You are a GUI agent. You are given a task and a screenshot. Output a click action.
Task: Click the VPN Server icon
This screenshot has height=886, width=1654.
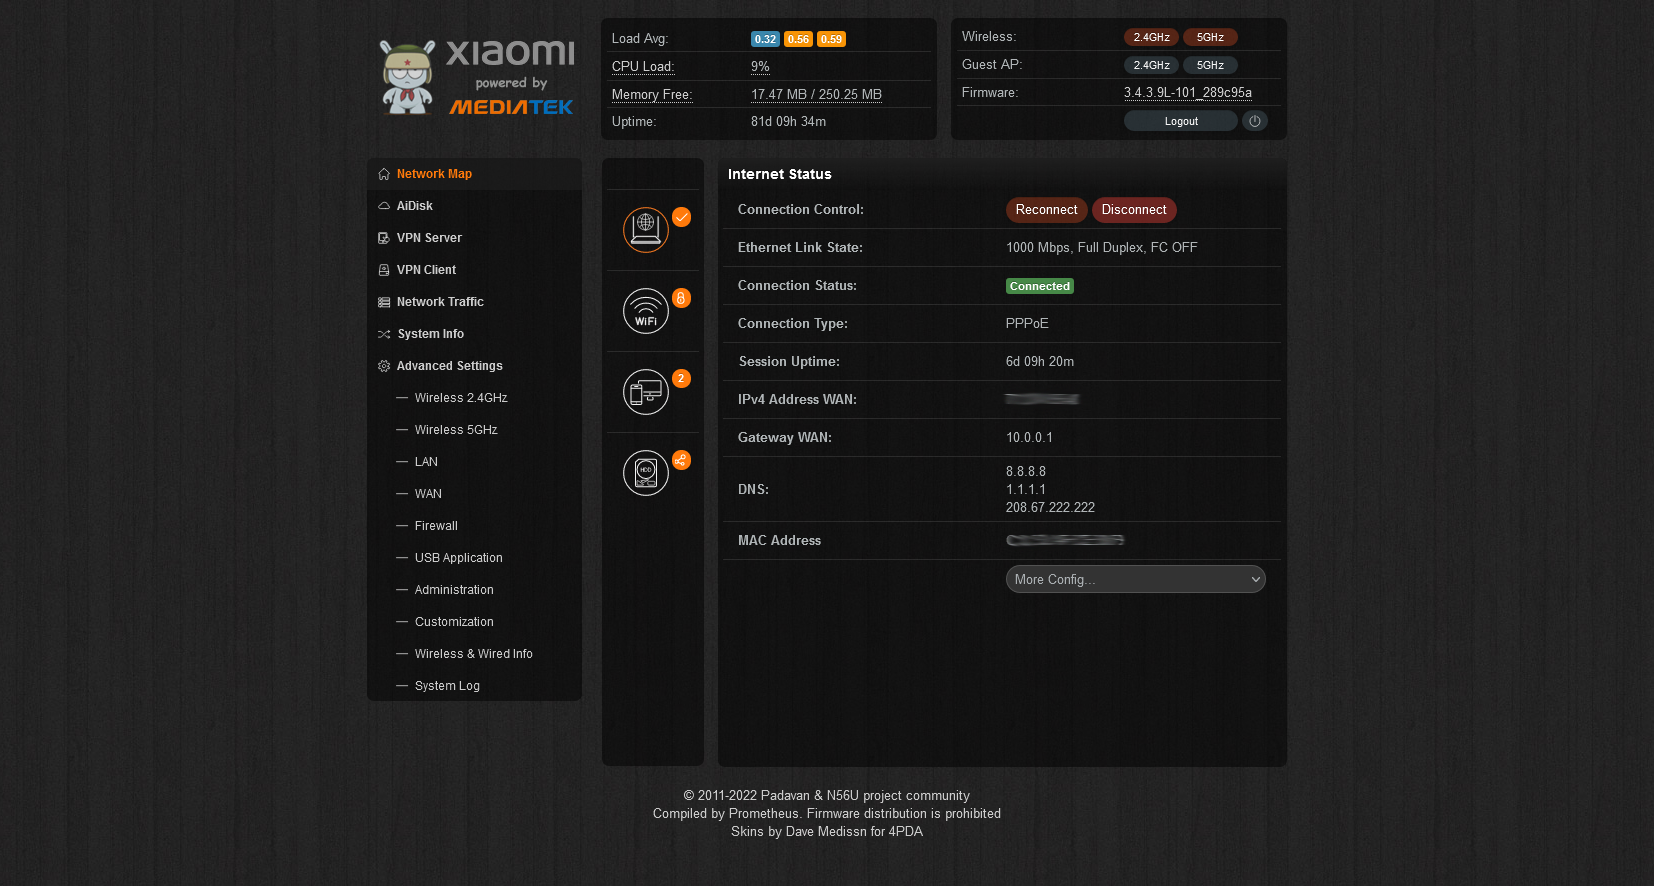click(384, 238)
